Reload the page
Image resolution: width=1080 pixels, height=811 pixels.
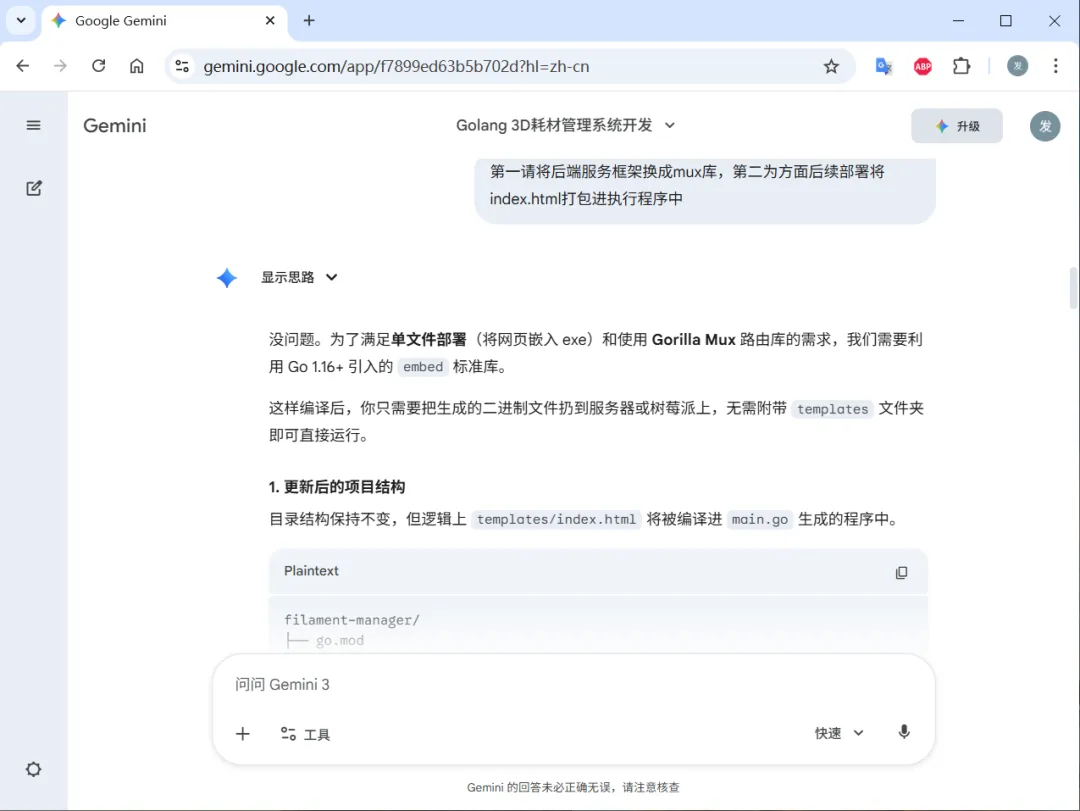[x=98, y=66]
